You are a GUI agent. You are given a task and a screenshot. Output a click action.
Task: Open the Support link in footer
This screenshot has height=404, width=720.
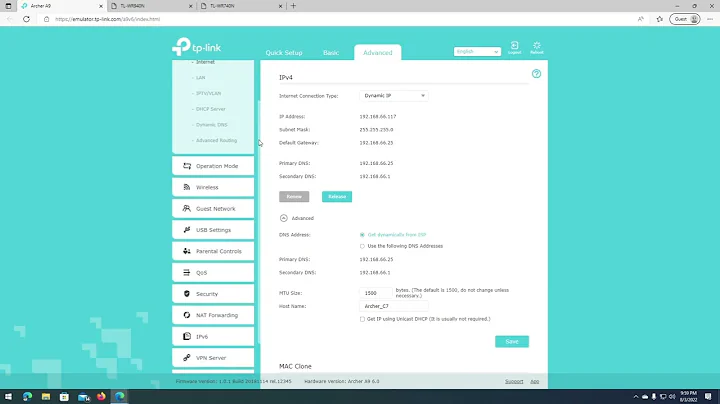[514, 381]
